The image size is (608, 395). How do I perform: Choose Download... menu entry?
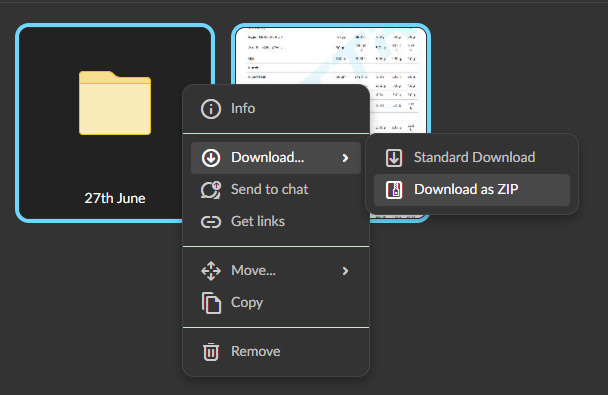(x=276, y=158)
